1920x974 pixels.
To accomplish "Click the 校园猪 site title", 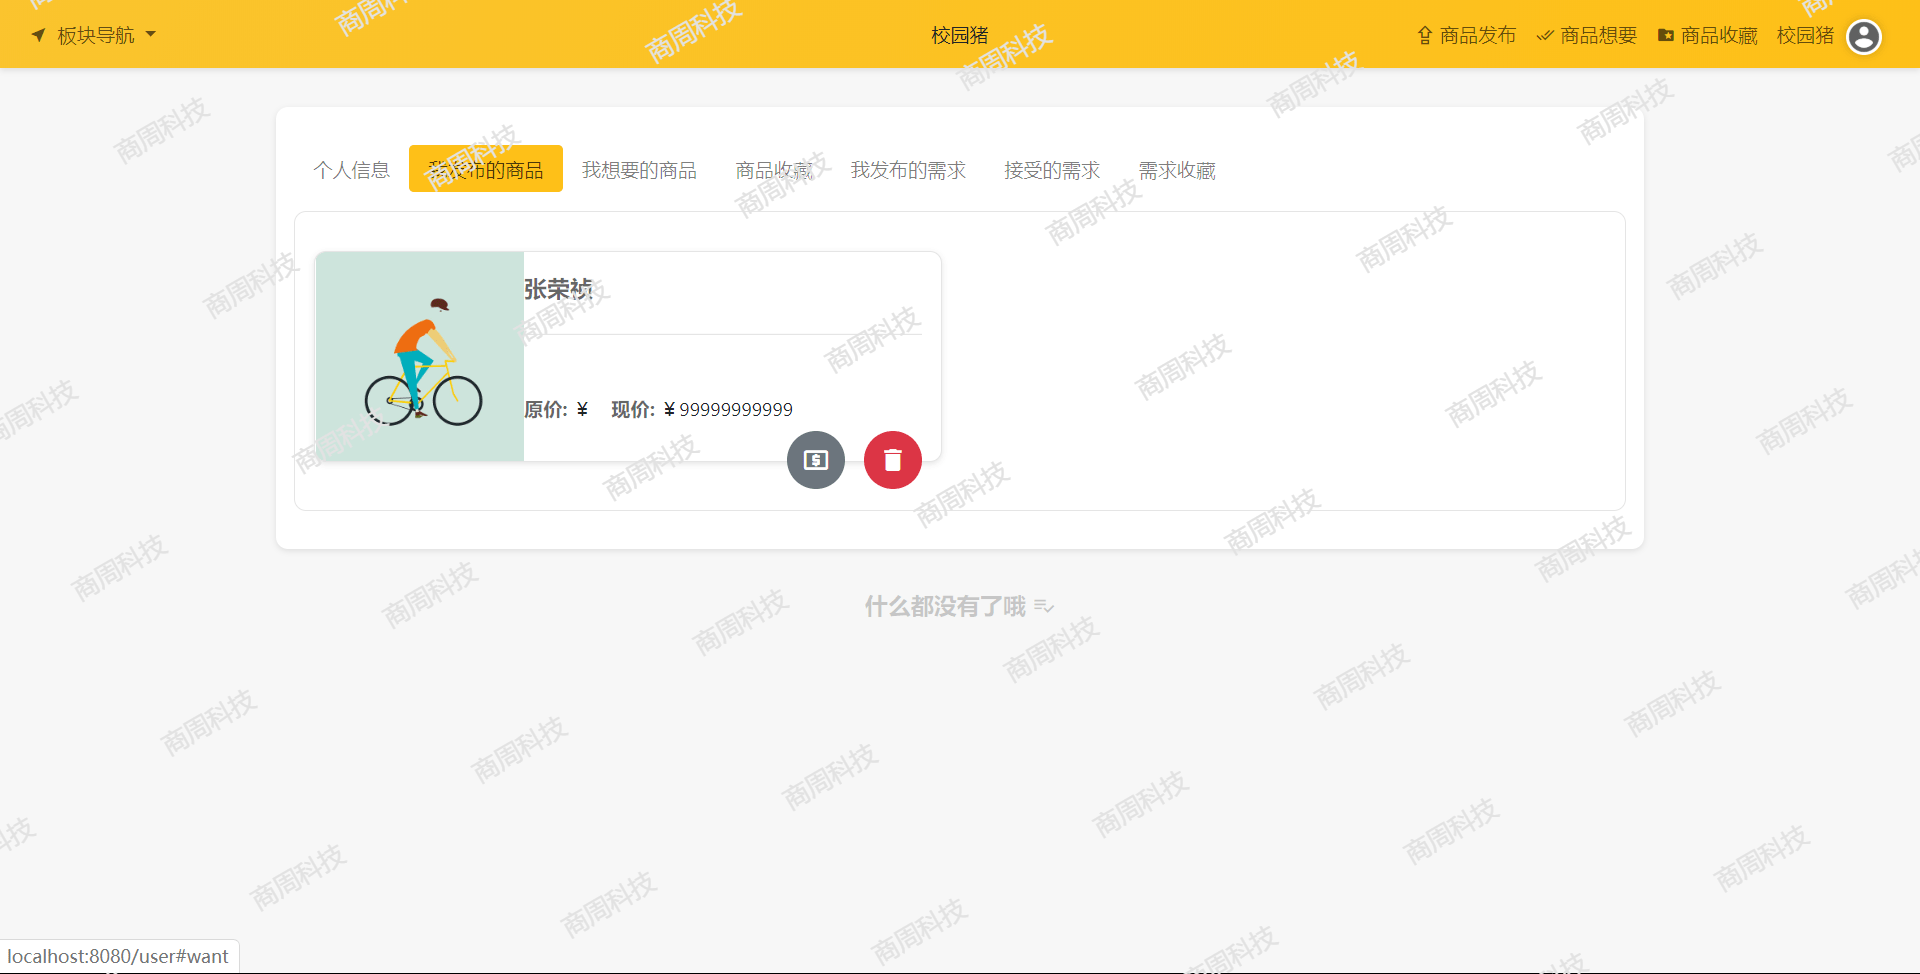I will coord(959,35).
